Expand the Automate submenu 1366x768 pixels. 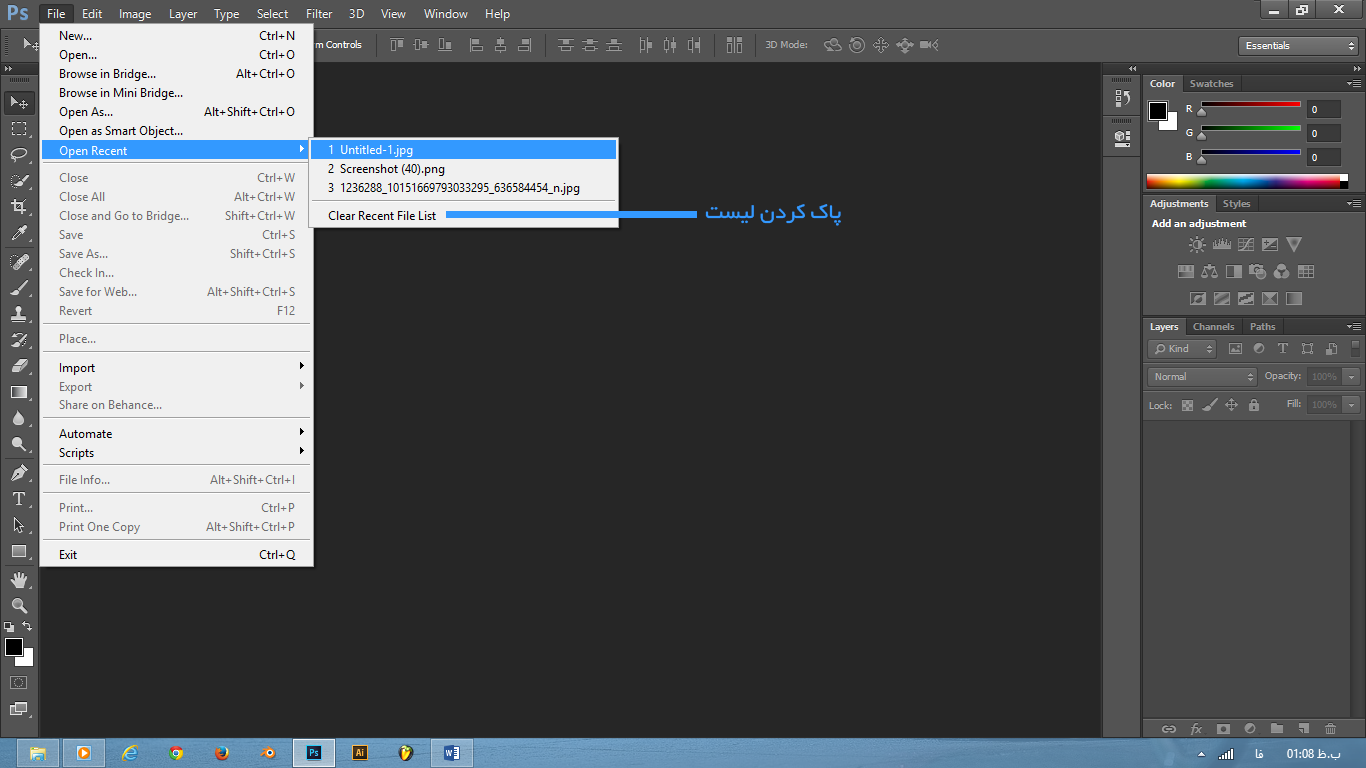pyautogui.click(x=176, y=434)
